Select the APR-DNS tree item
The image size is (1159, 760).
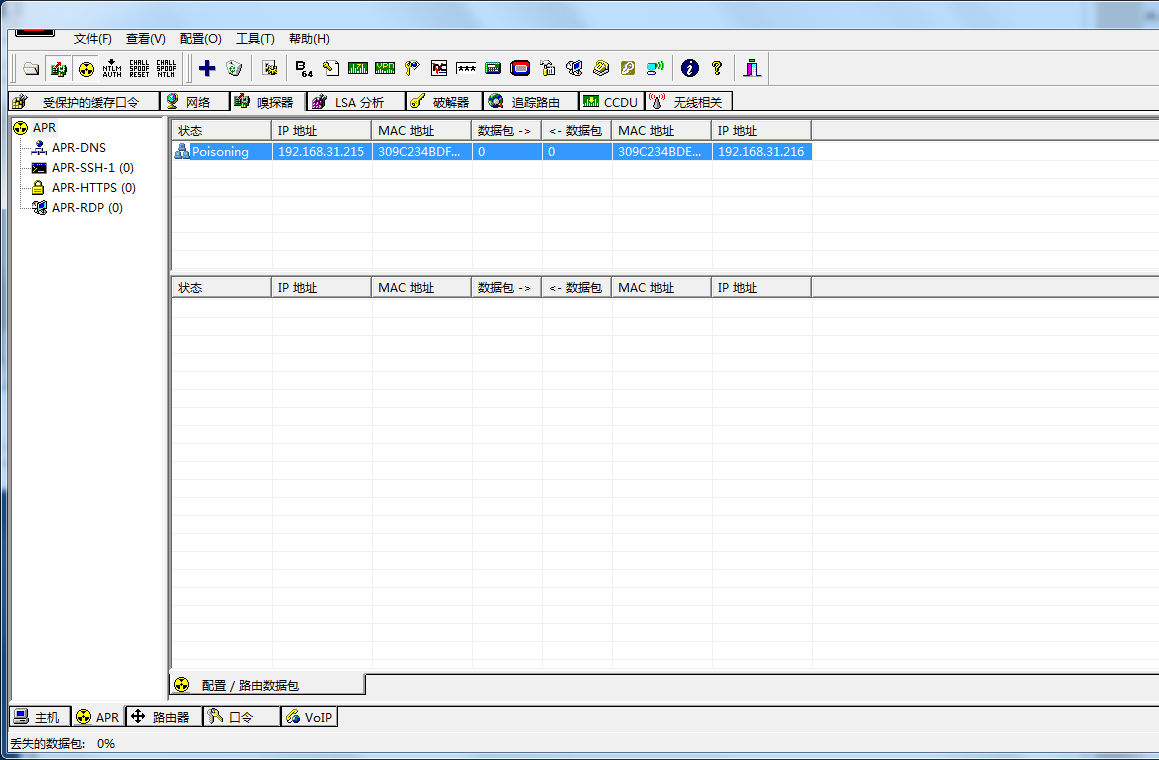pyautogui.click(x=78, y=148)
